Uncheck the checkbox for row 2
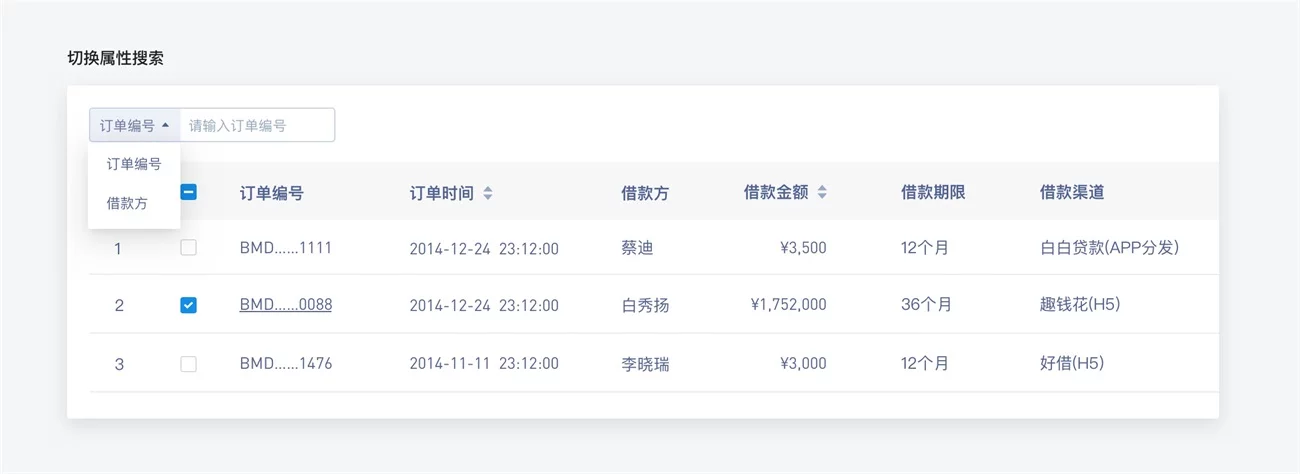1300x474 pixels. 188,305
